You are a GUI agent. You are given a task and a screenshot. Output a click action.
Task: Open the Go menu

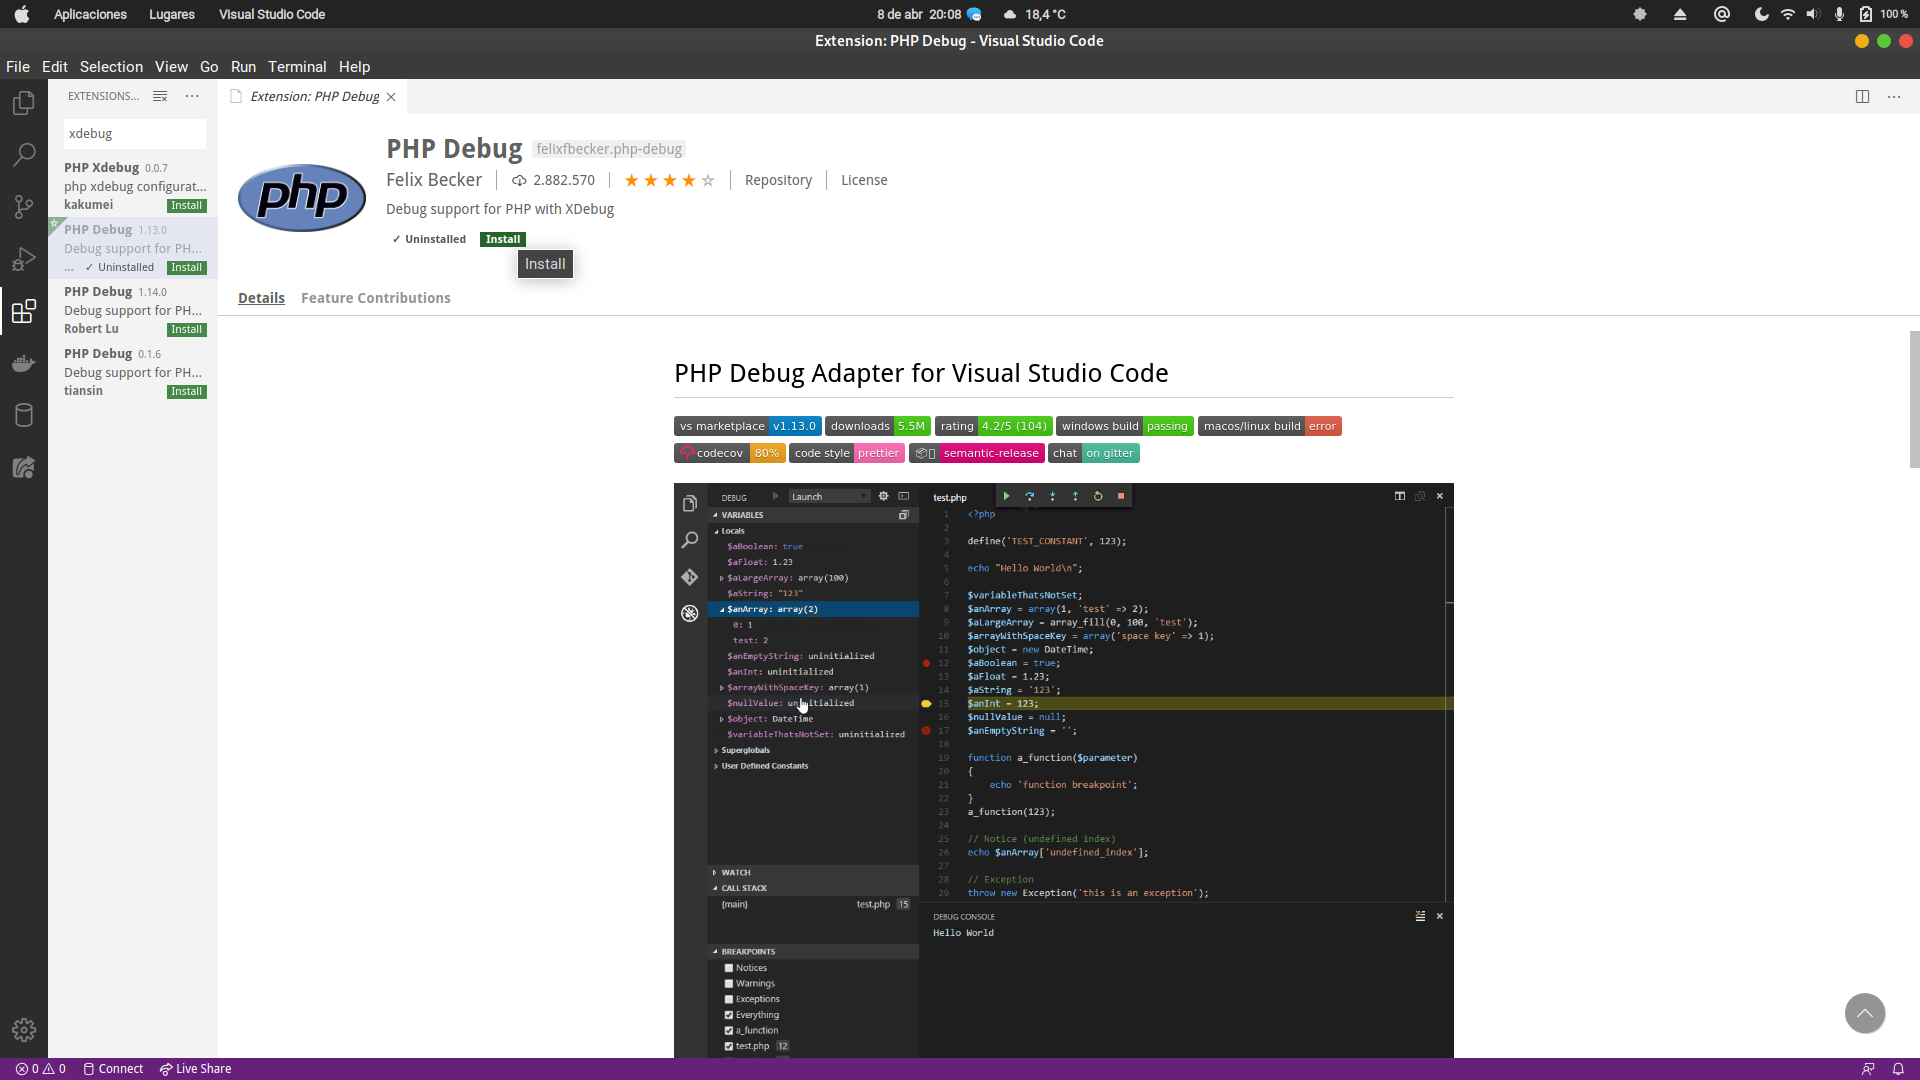(x=209, y=67)
